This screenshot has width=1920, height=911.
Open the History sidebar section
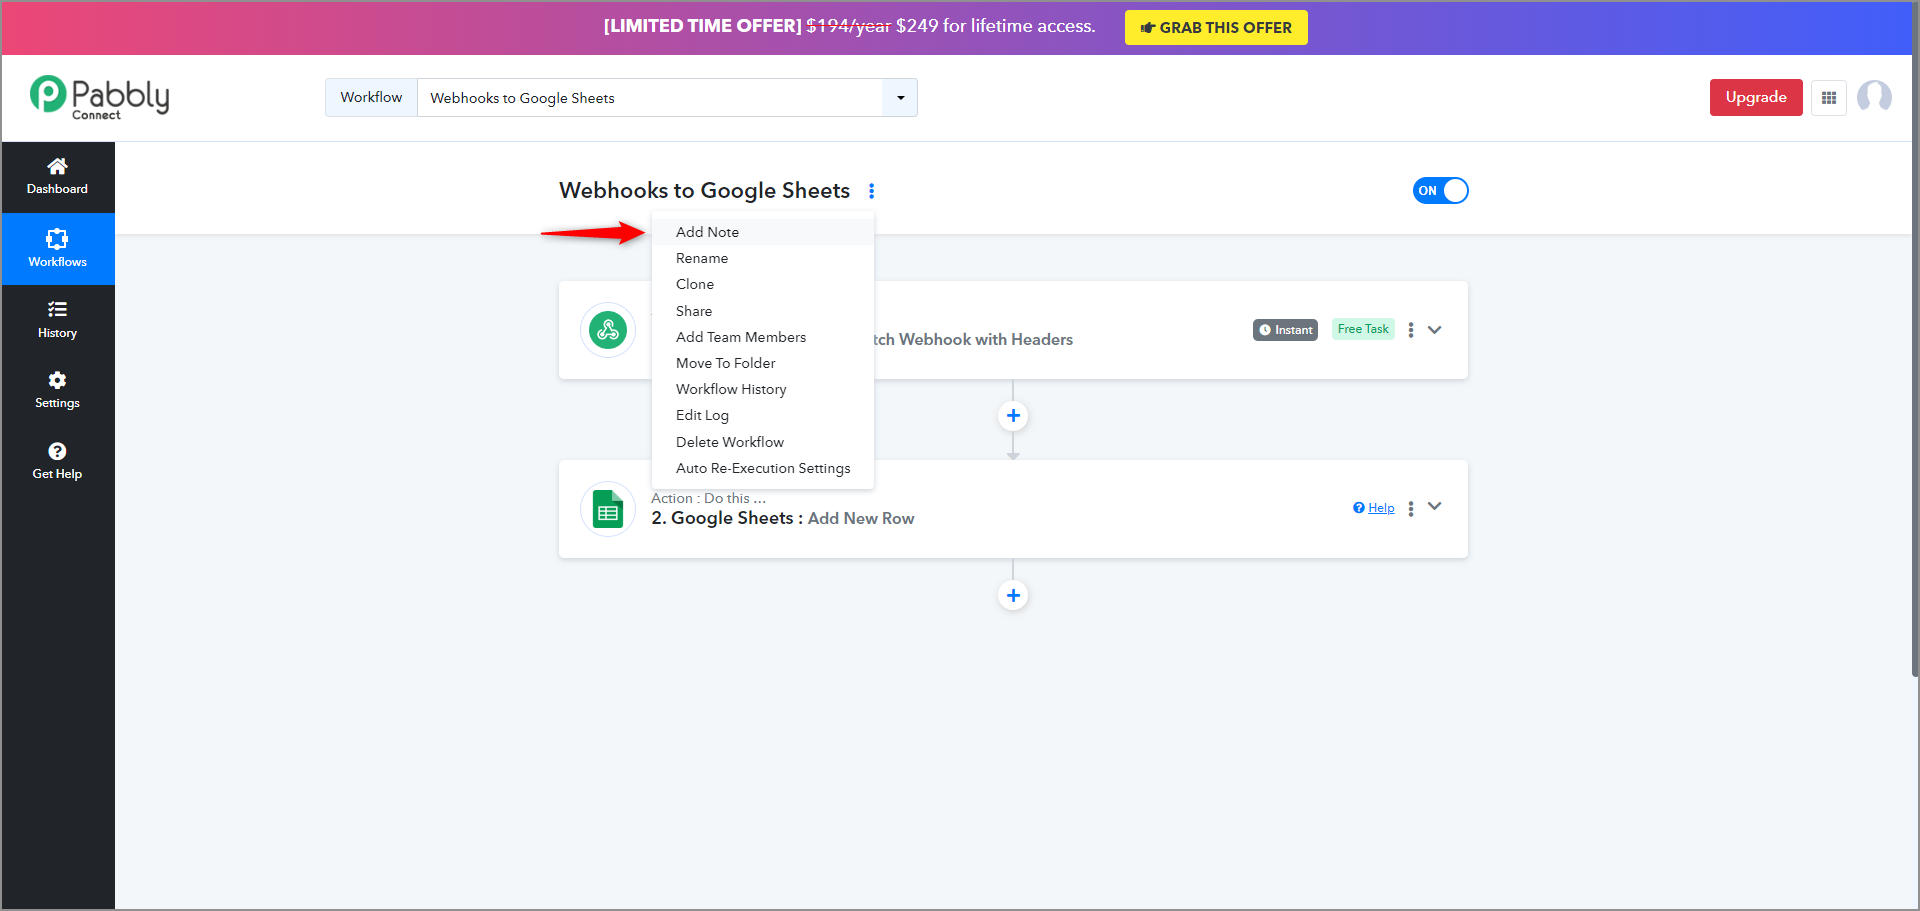[x=57, y=320]
